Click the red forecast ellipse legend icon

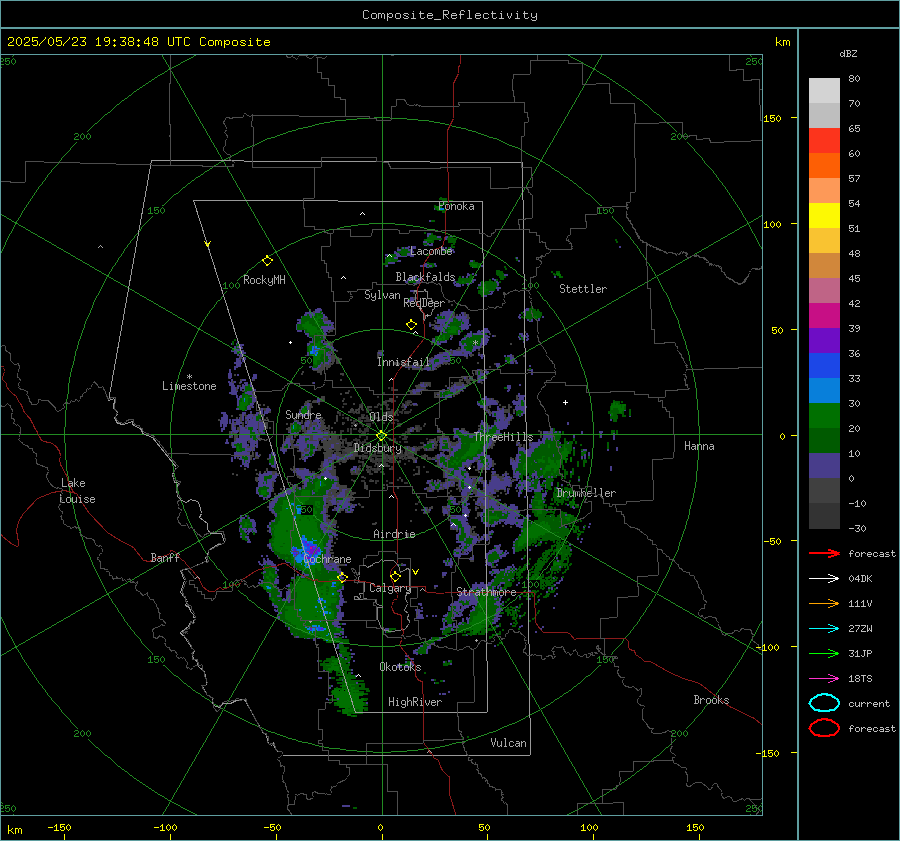[824, 728]
